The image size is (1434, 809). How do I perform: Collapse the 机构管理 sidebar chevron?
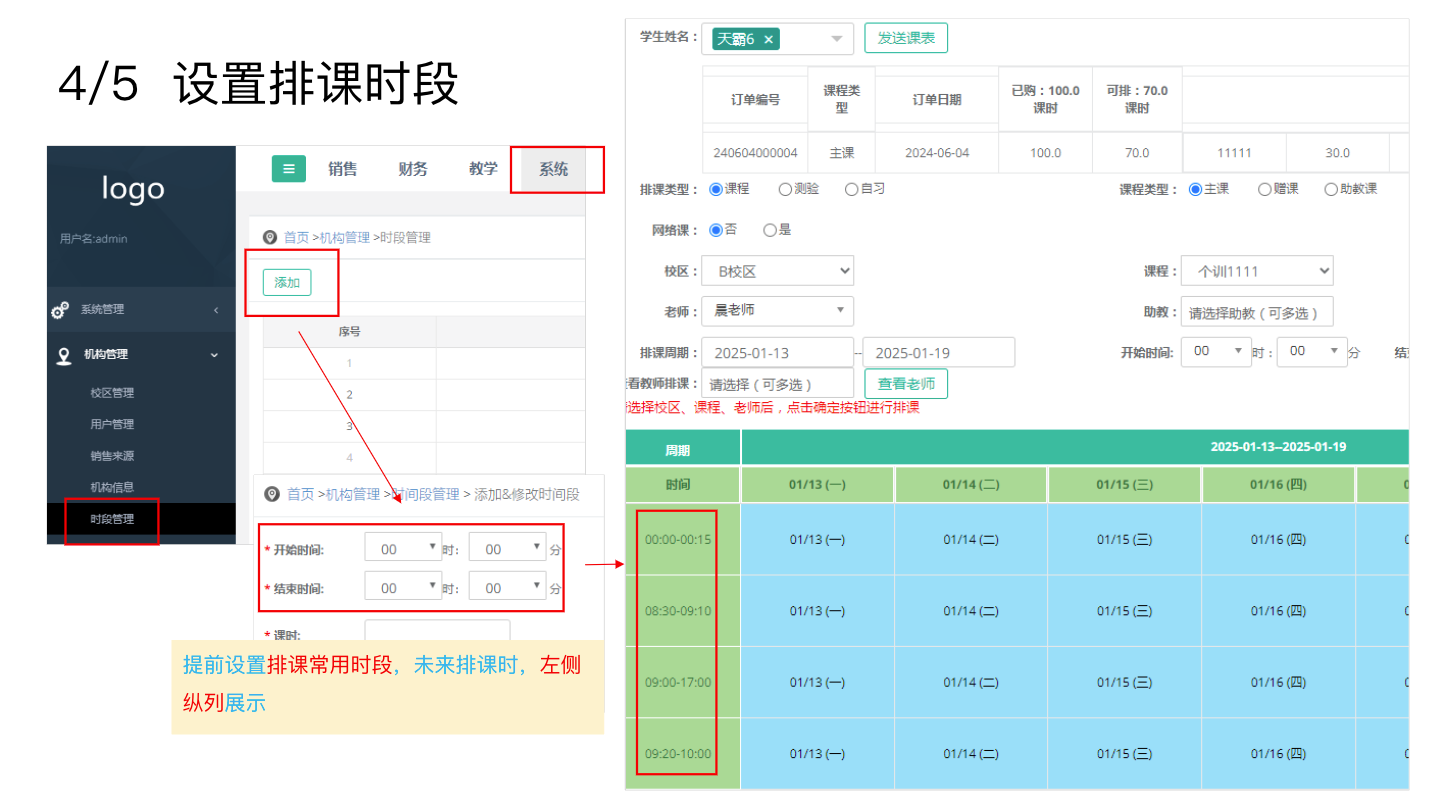tap(214, 354)
